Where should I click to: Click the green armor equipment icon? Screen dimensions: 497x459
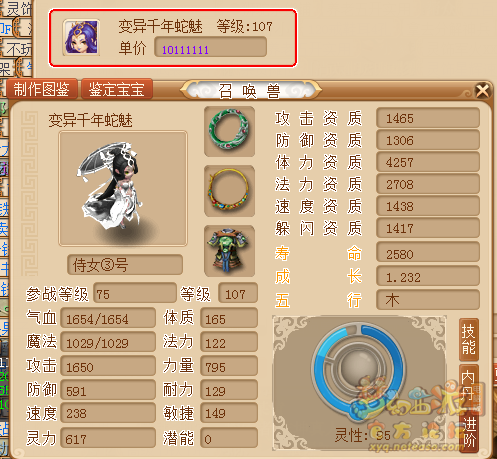229,251
